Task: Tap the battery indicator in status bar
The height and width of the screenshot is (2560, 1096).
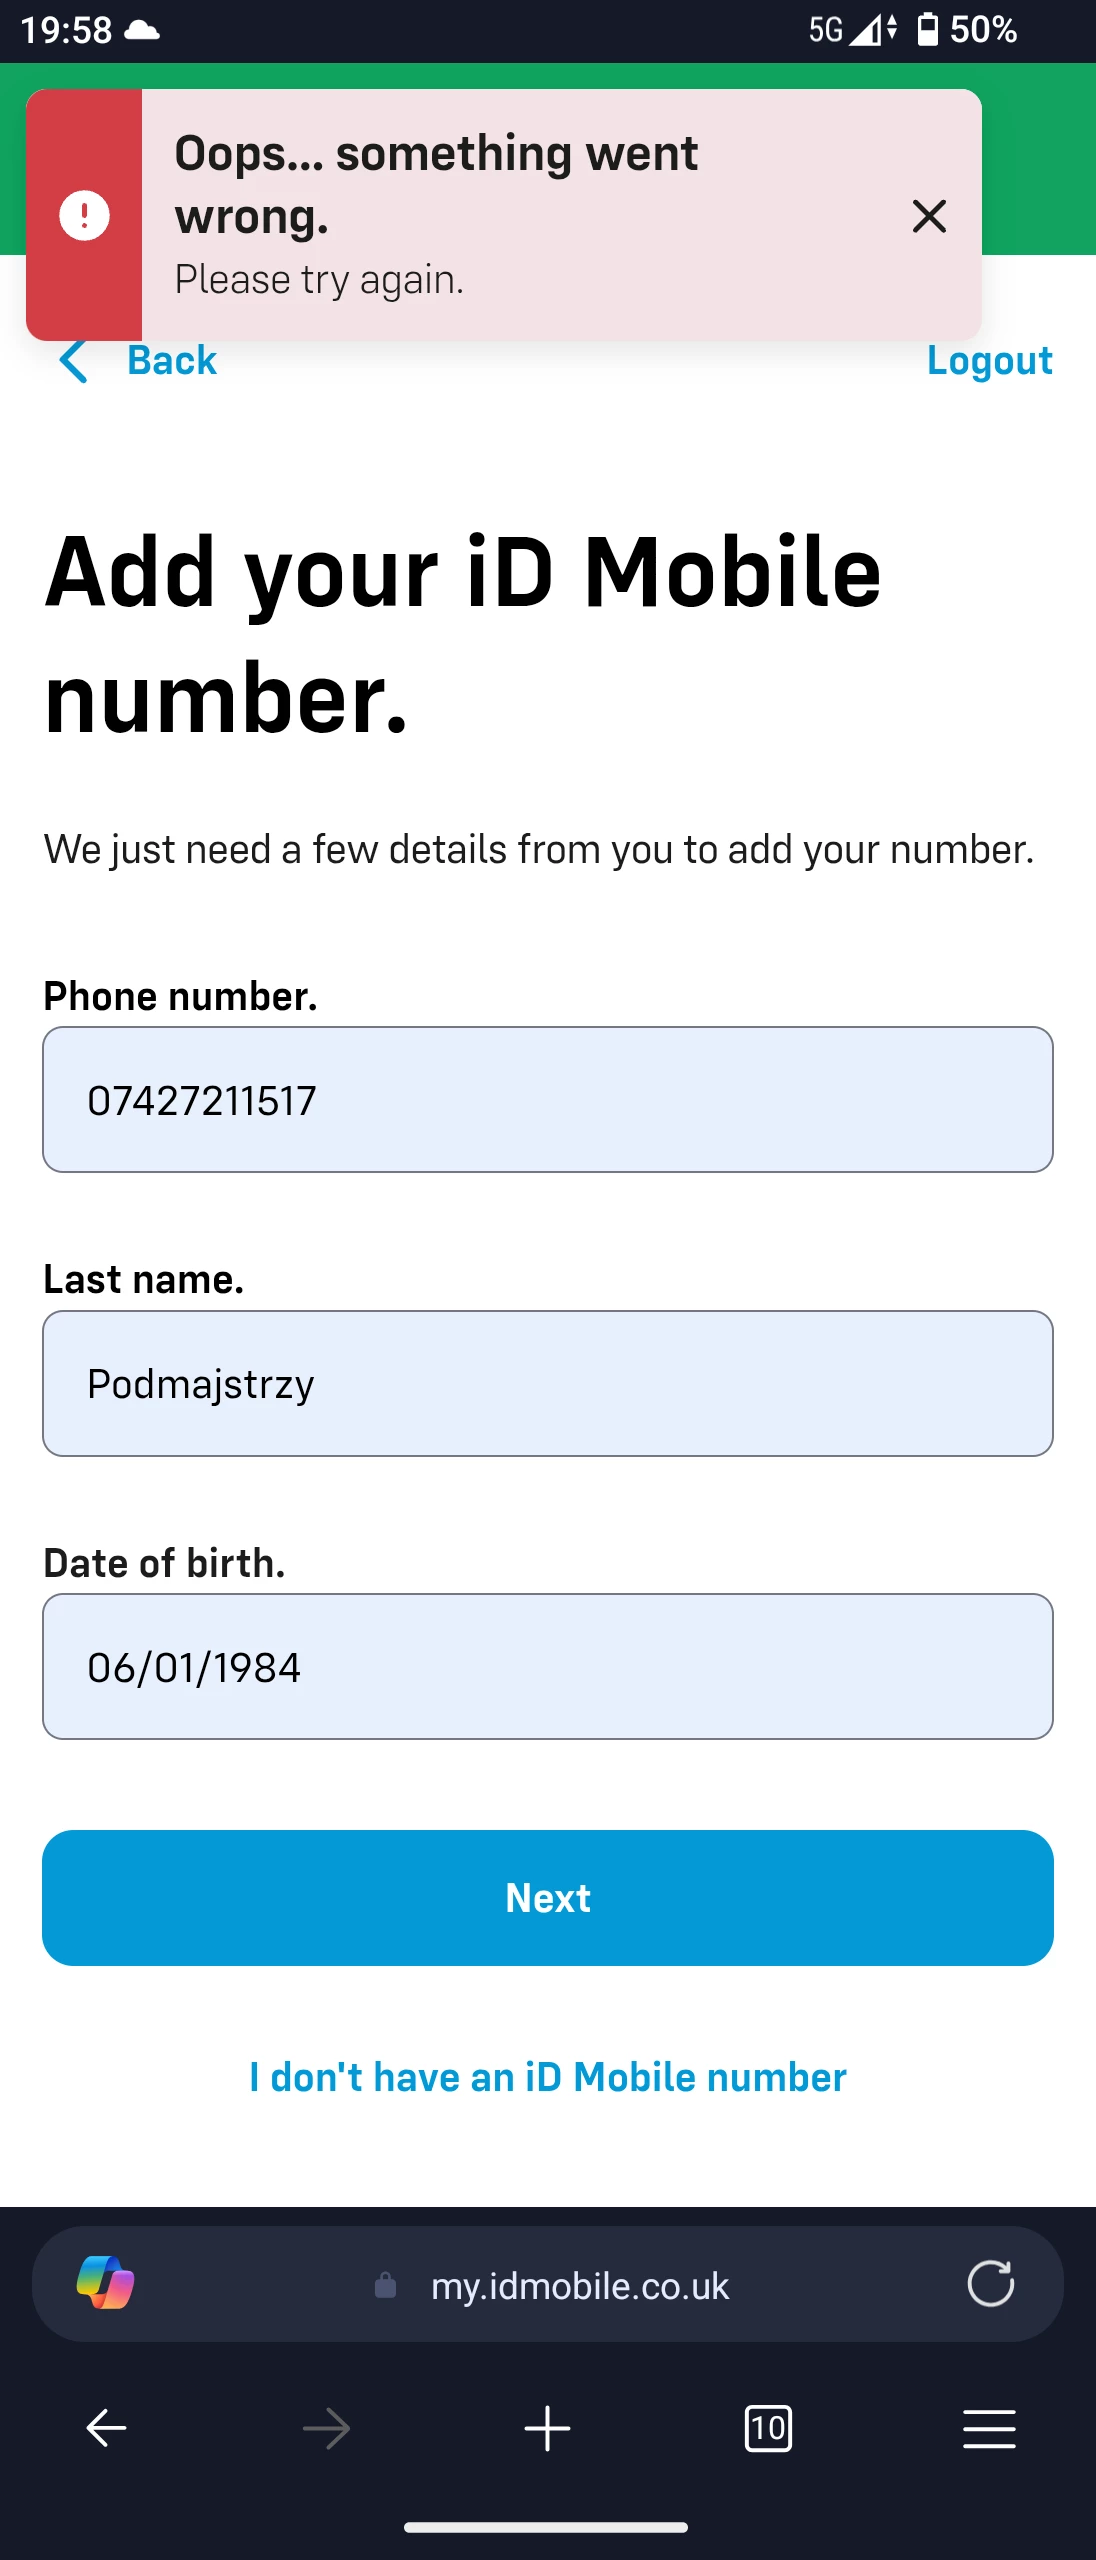Action: [x=928, y=29]
